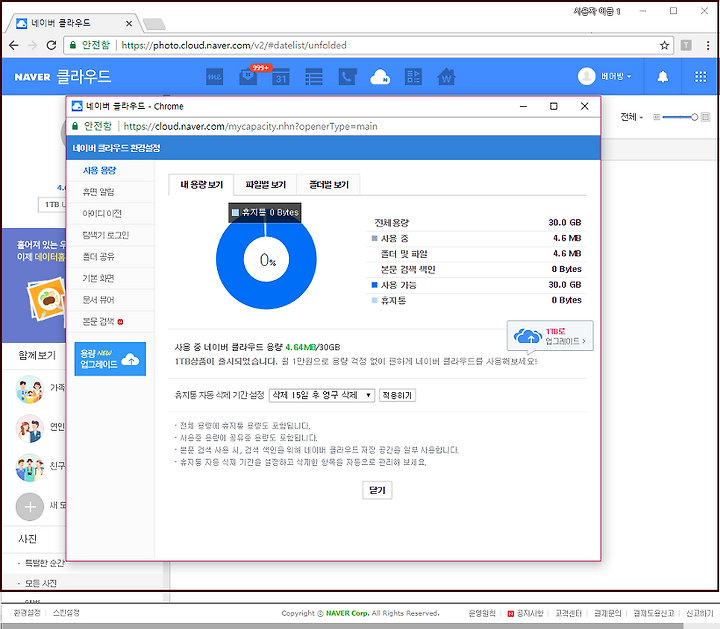Screen dimensions: 720x629
Task: Open trash auto-delete period dropdown
Action: click(x=321, y=395)
